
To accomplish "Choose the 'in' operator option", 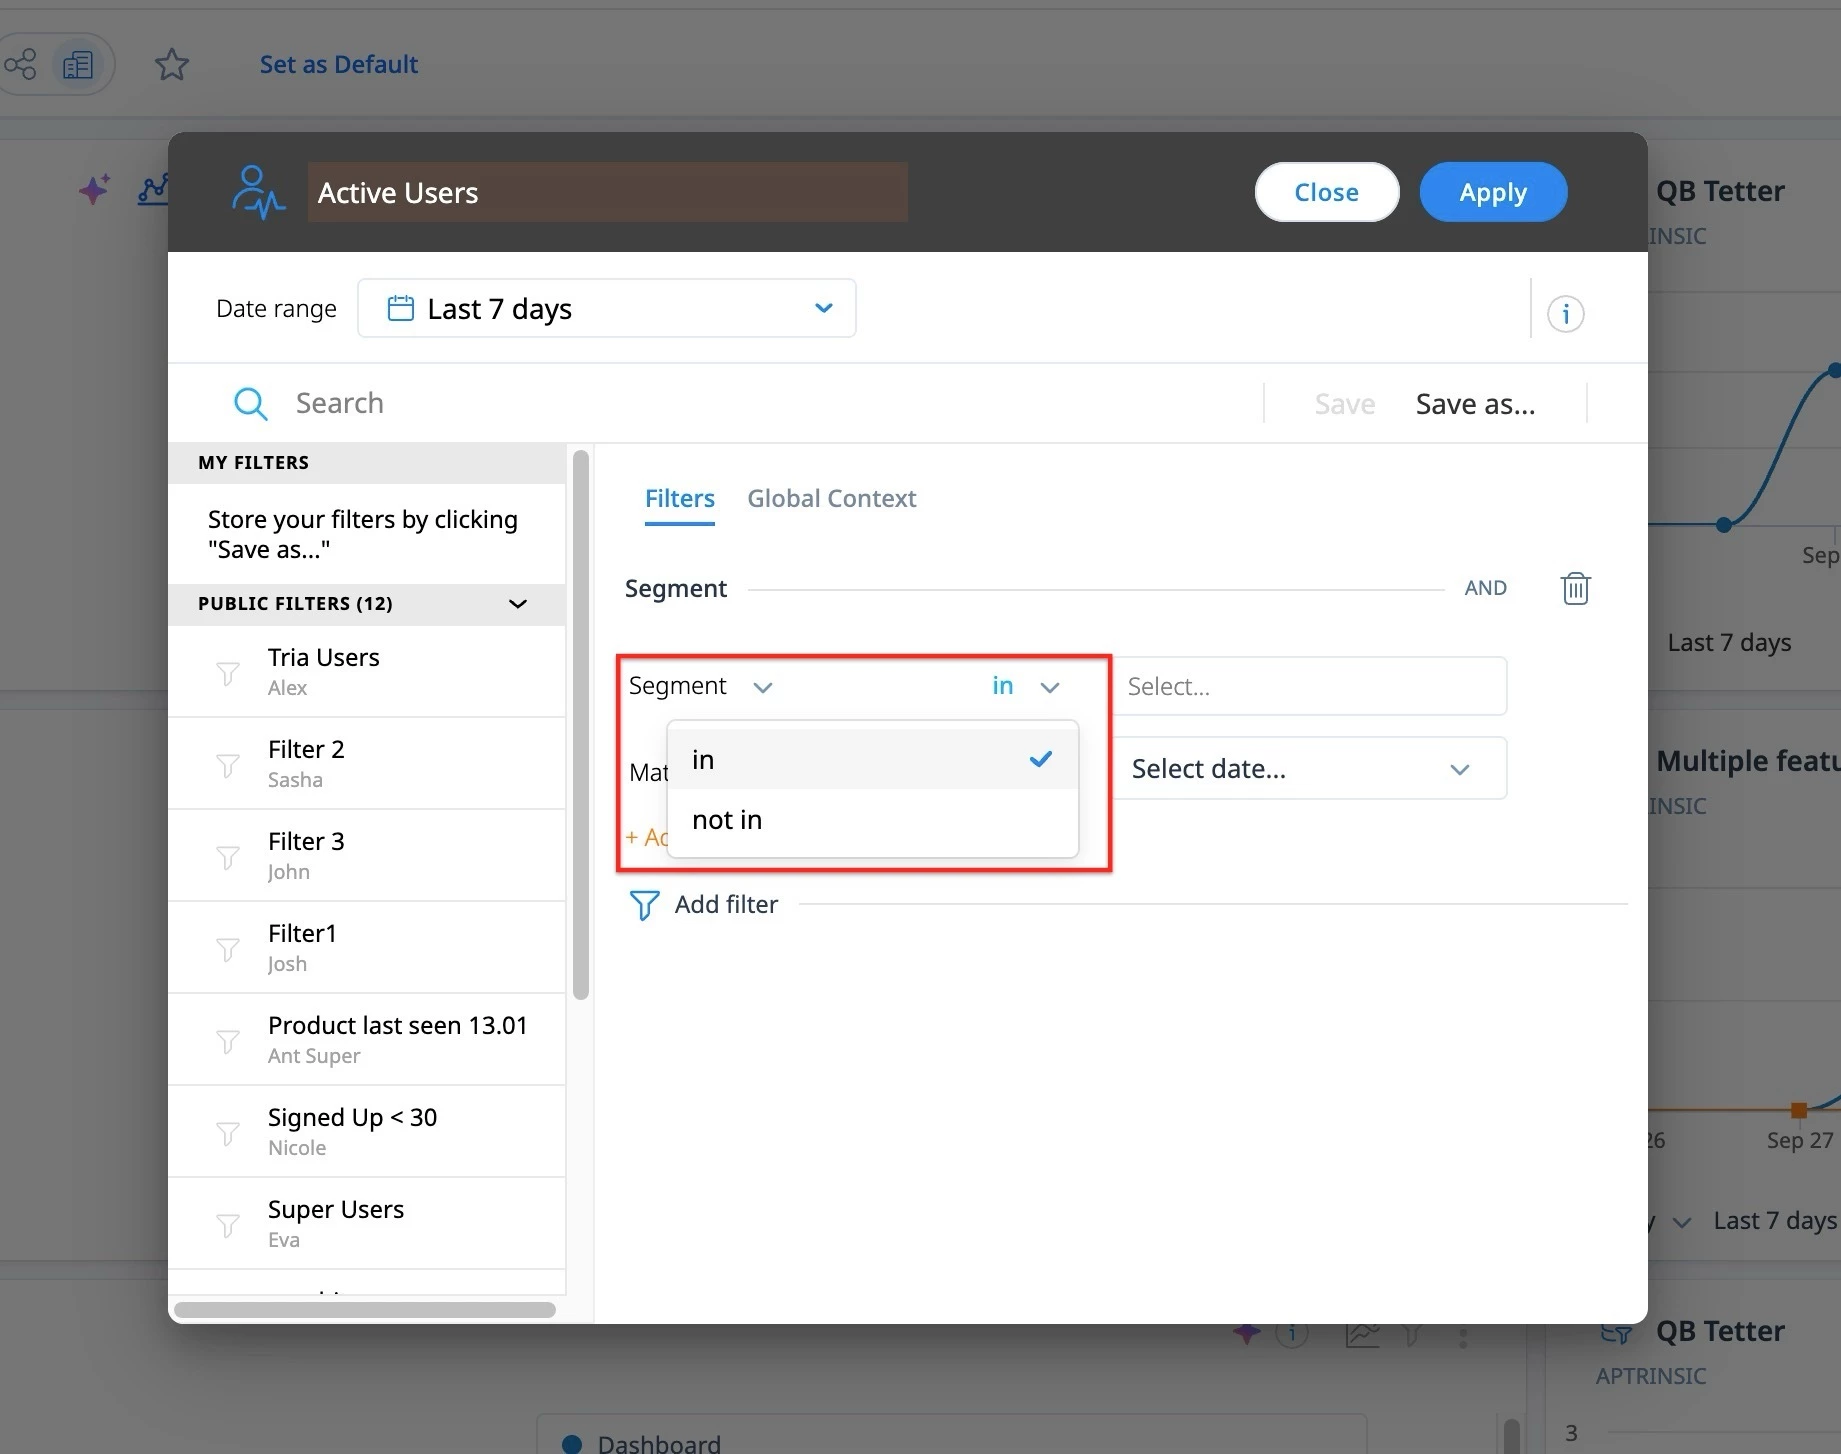I will click(x=872, y=759).
